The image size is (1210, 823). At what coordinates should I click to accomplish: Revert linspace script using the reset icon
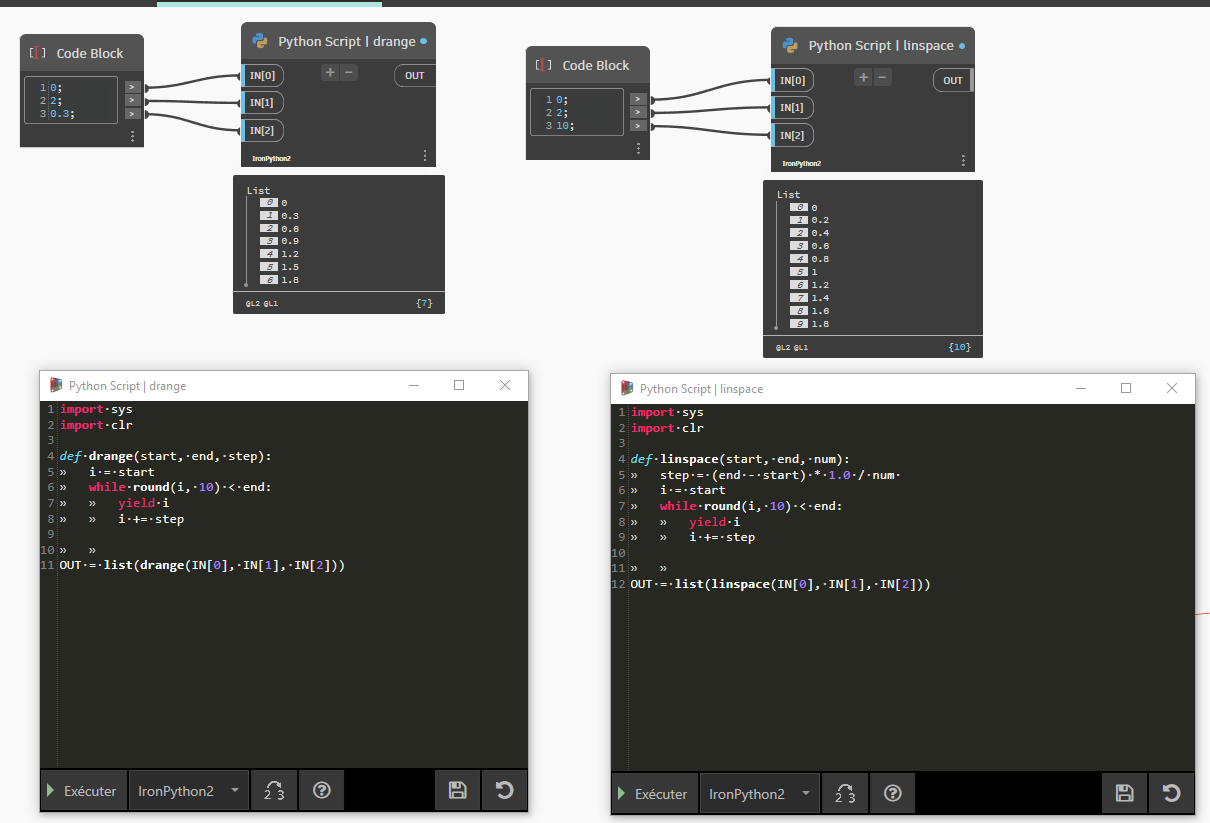click(1171, 793)
